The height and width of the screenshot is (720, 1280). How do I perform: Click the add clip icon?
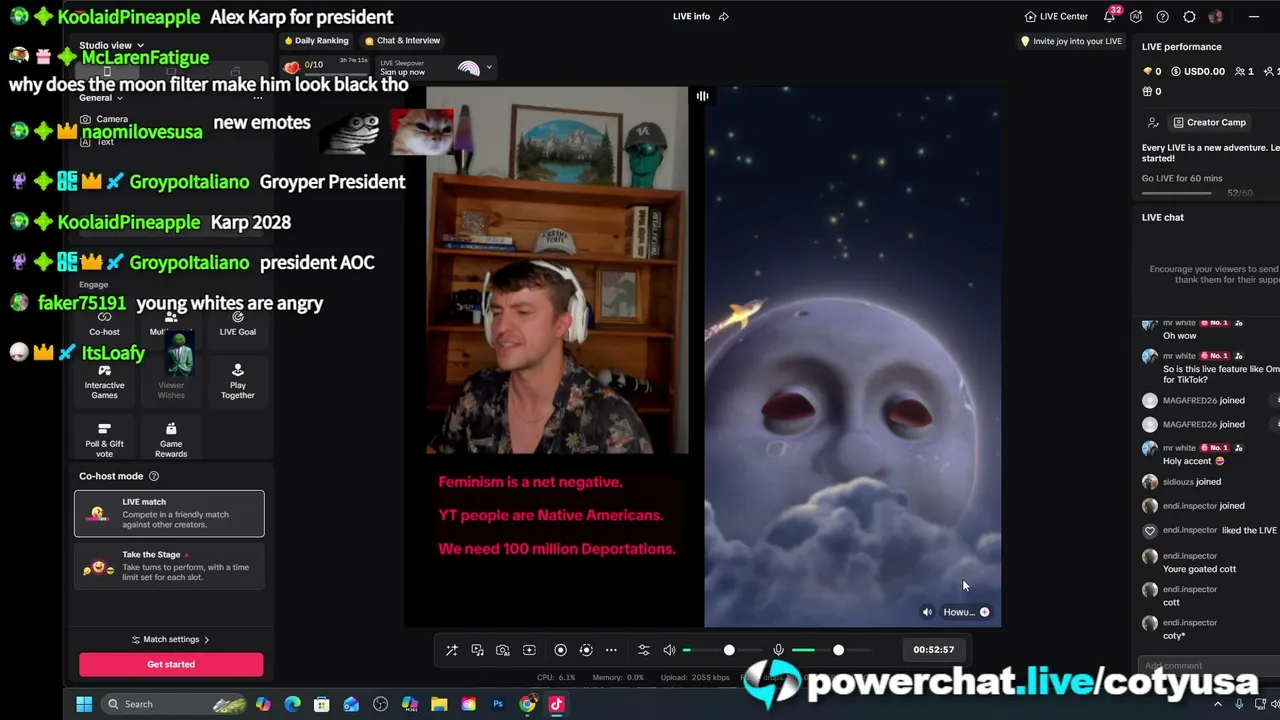pos(529,650)
